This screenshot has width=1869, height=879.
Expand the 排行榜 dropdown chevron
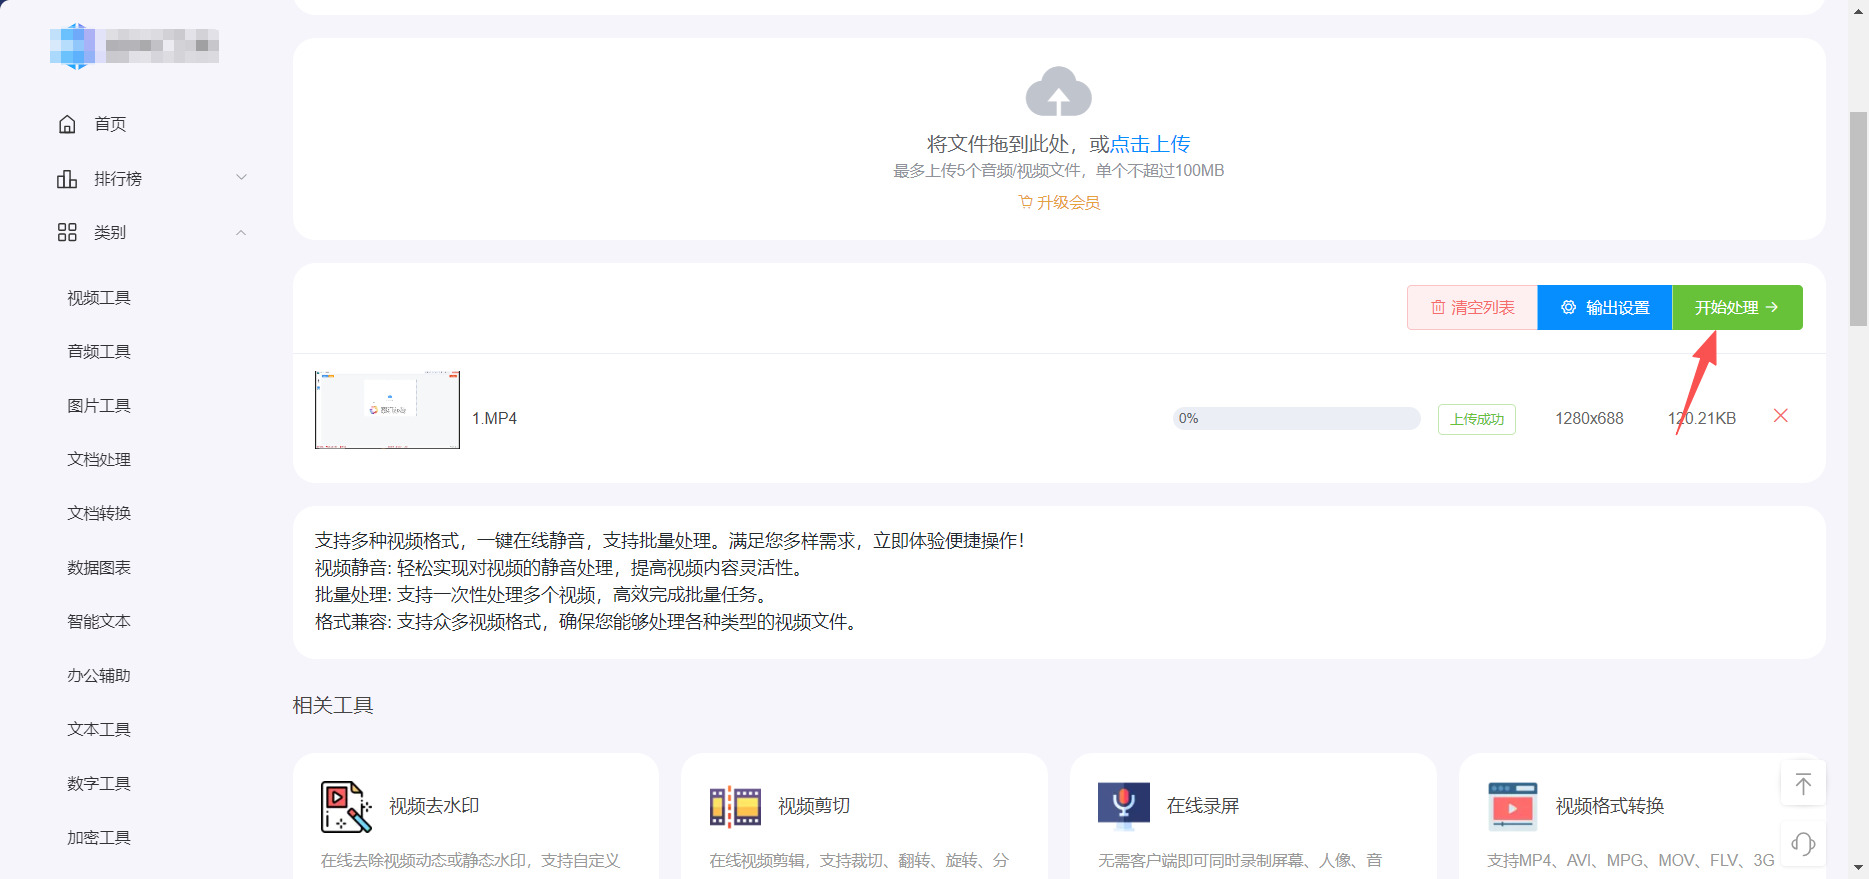click(241, 178)
